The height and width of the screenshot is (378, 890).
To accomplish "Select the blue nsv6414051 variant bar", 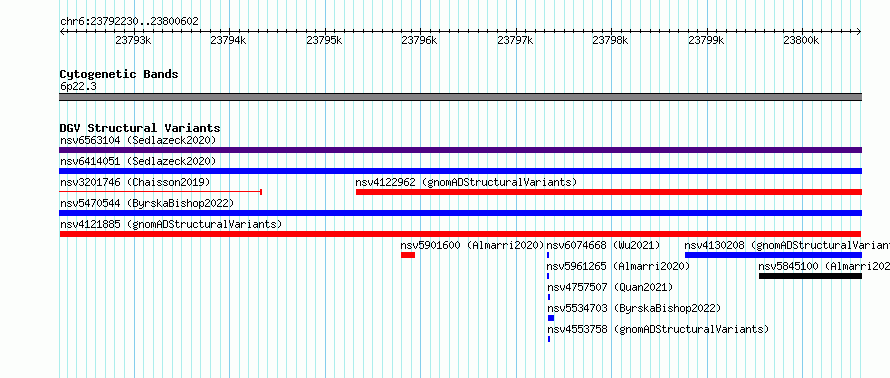I will 460,171.
